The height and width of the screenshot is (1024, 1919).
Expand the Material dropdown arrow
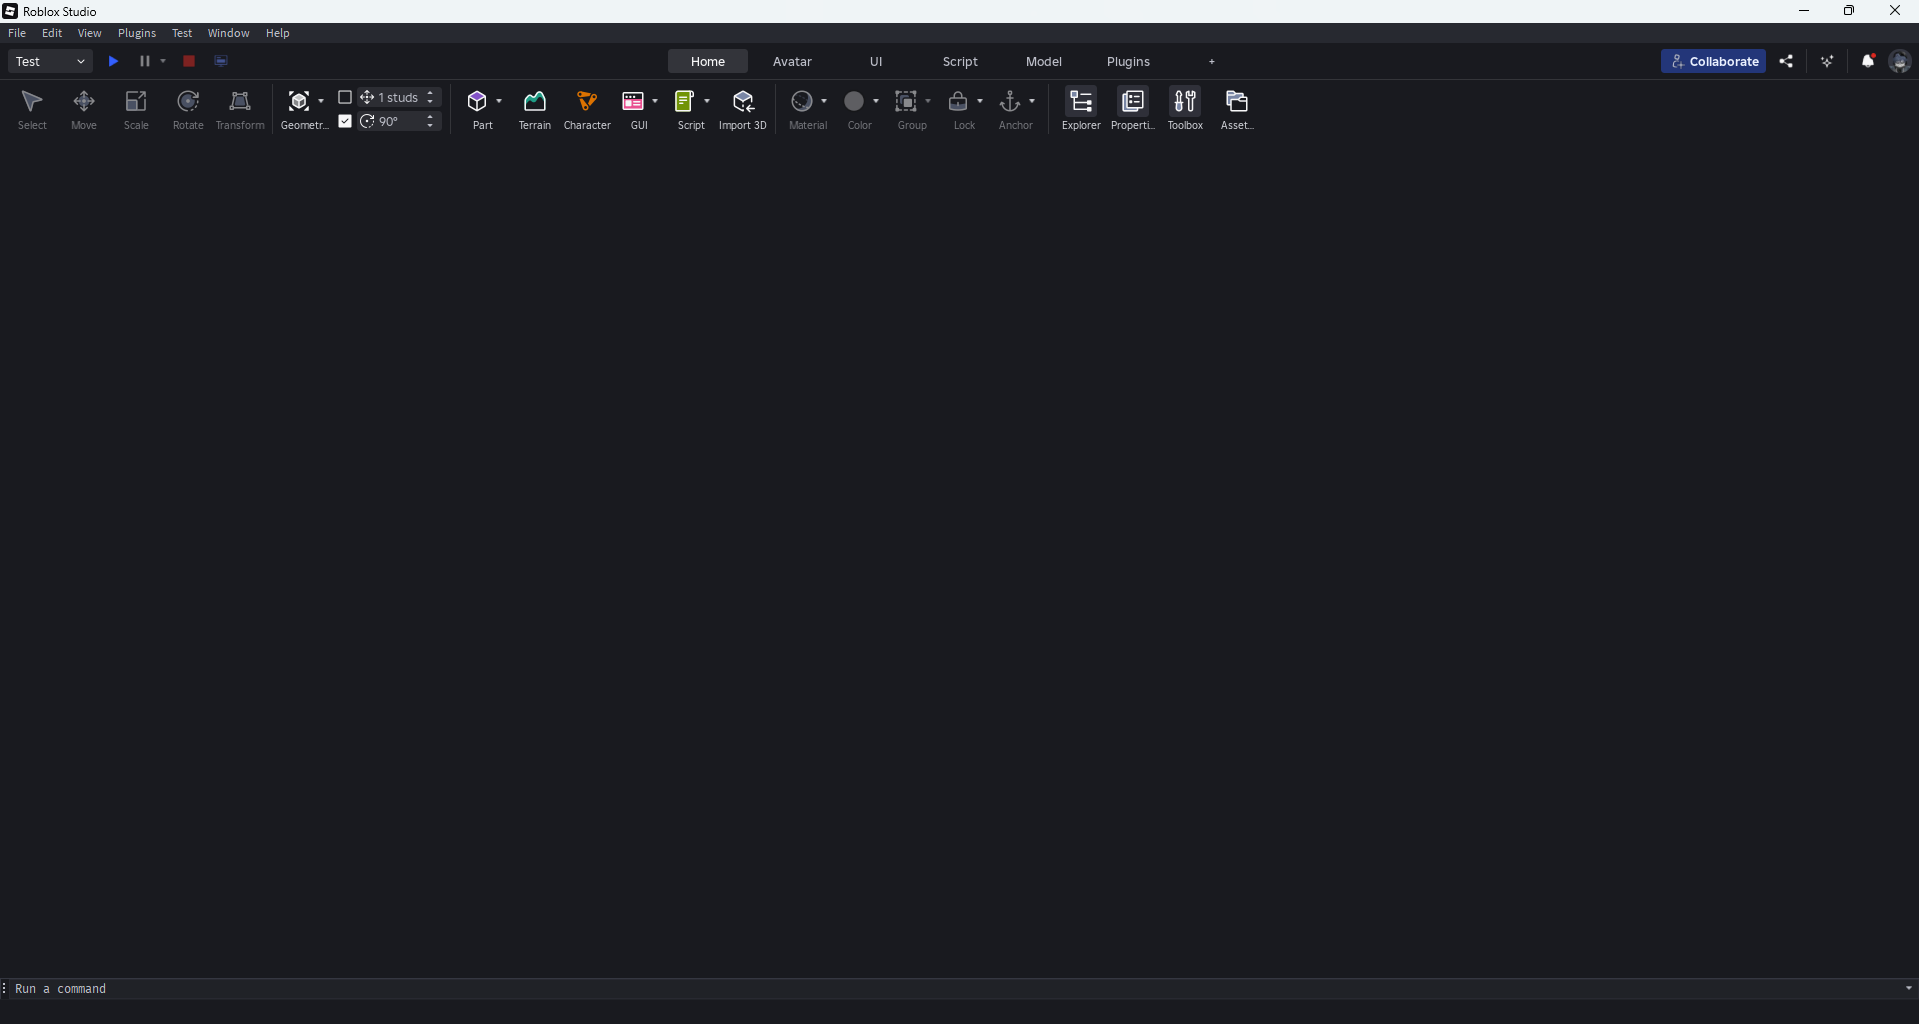click(x=824, y=101)
